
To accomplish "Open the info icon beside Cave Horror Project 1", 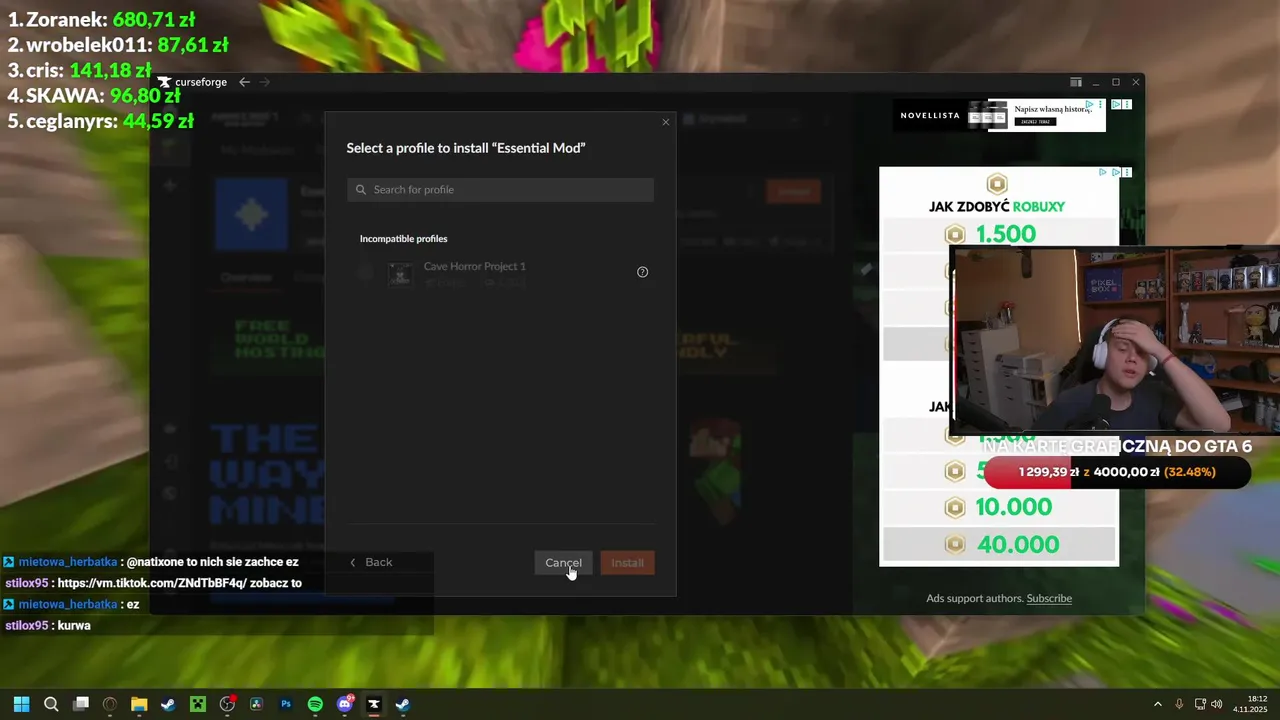I will point(643,272).
